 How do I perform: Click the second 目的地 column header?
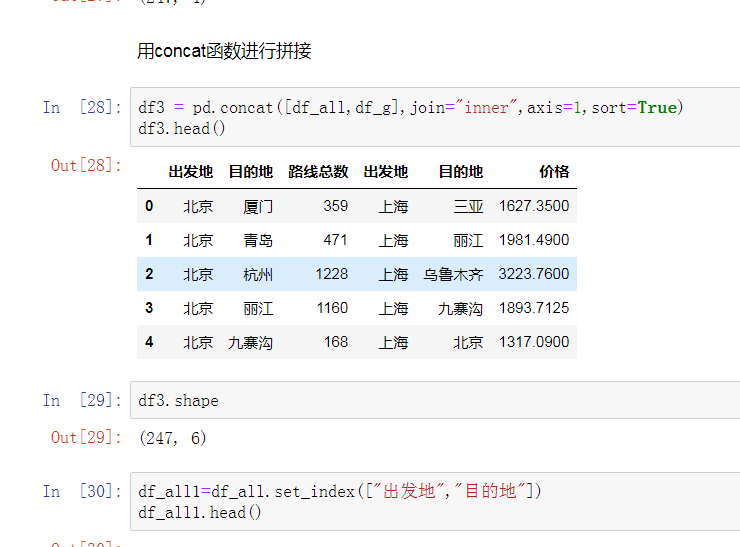click(x=461, y=171)
